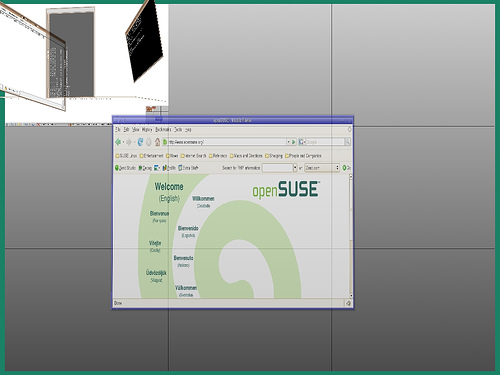Screen dimensions: 500x375
Task: Open the History menu
Action: (147, 129)
